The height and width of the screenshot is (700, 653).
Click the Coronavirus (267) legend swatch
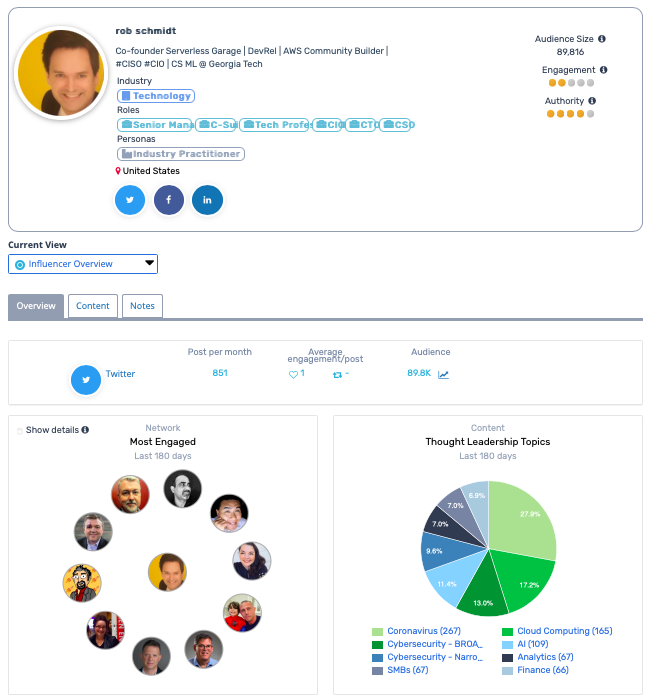(377, 632)
